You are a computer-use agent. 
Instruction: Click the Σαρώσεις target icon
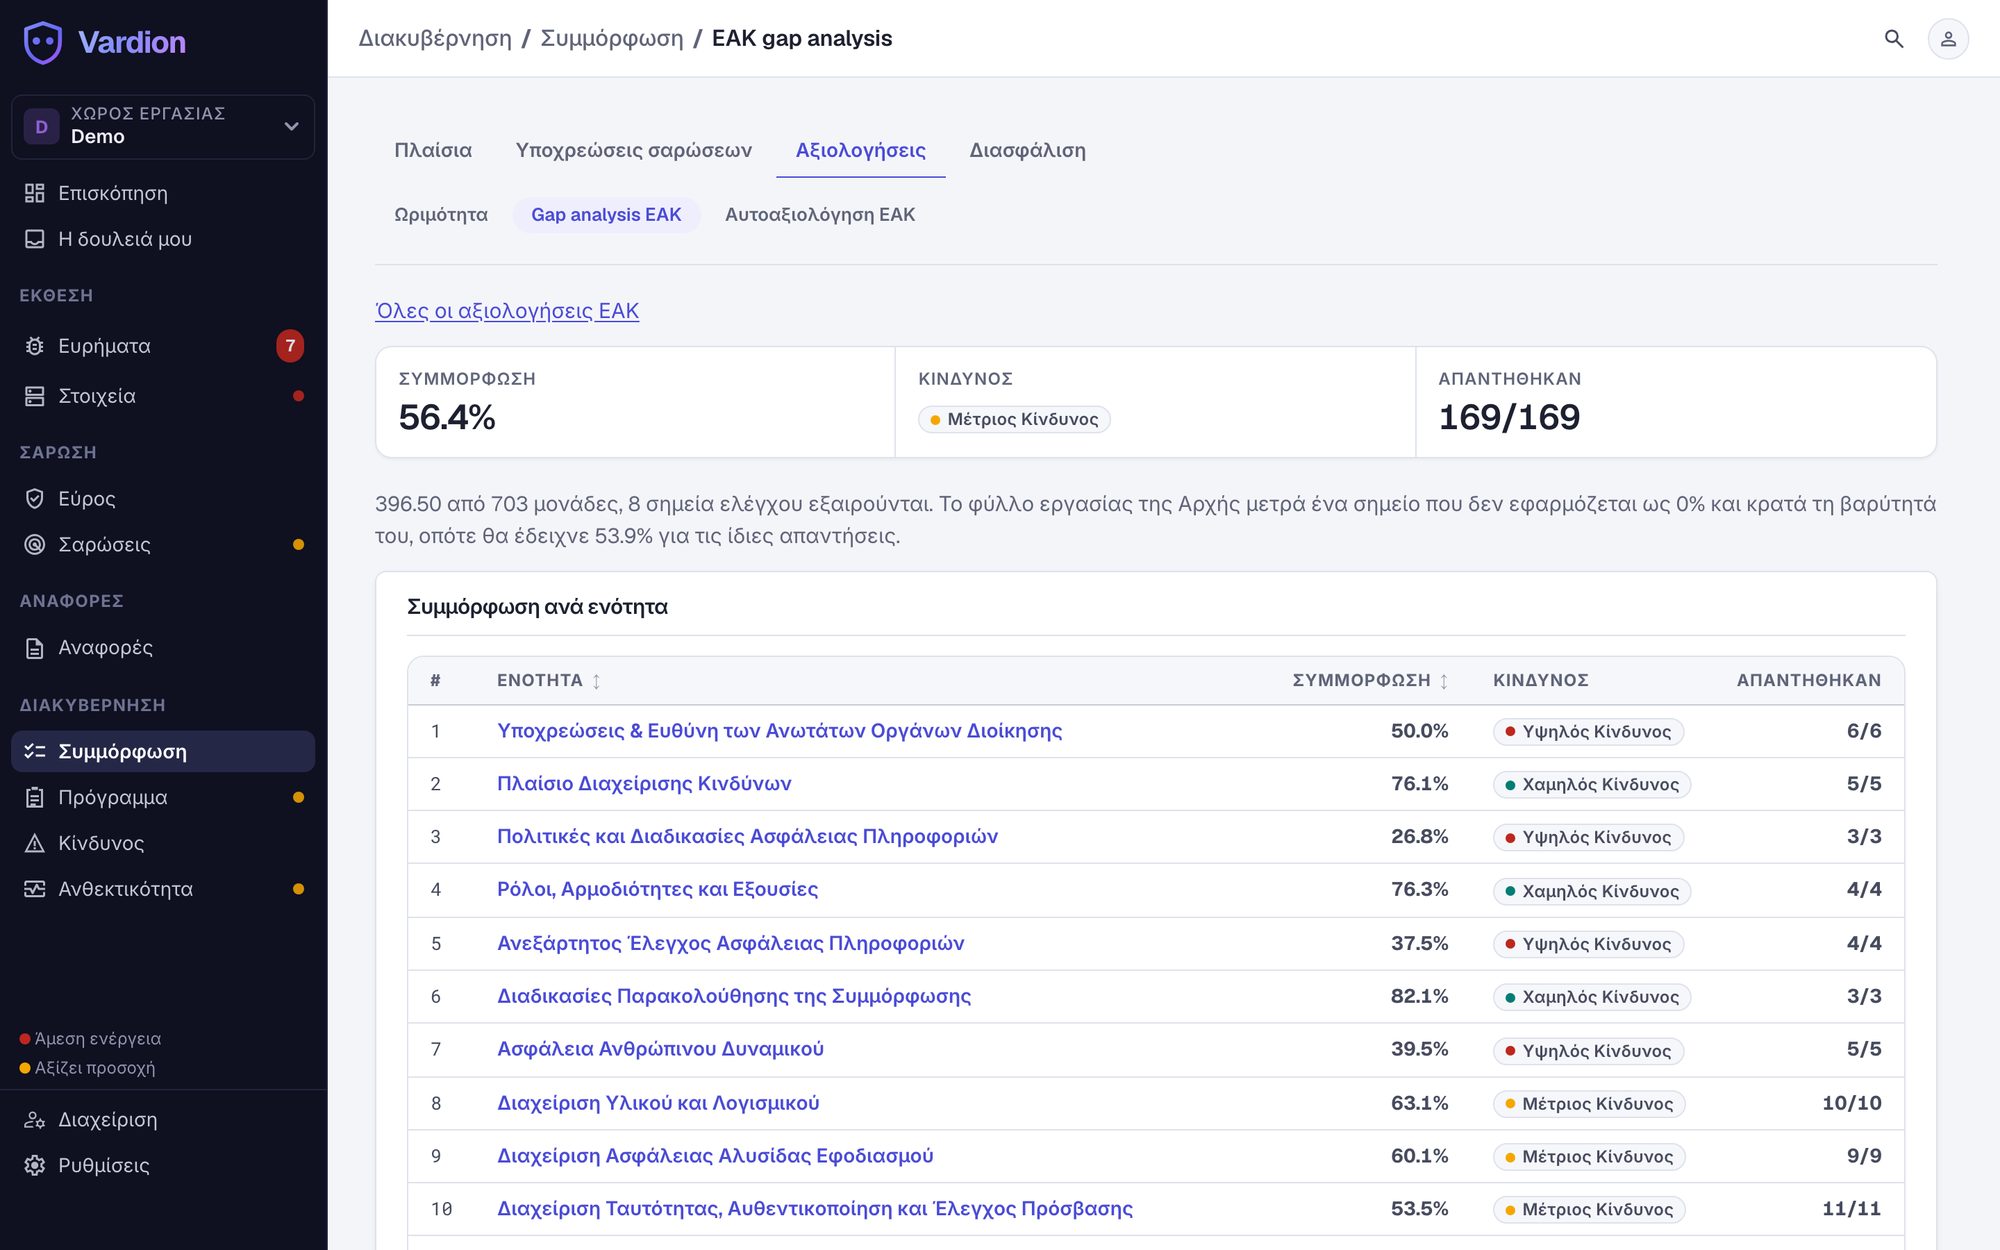tap(35, 544)
